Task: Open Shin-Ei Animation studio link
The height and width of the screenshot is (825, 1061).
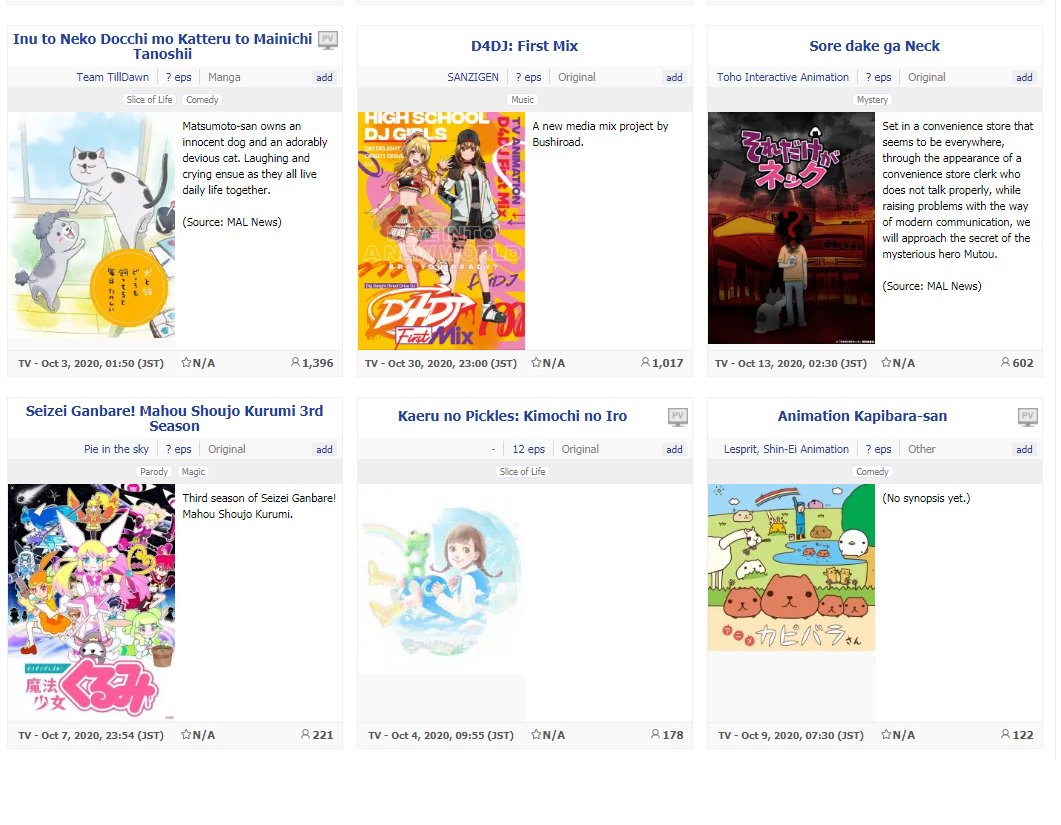Action: pyautogui.click(x=806, y=449)
